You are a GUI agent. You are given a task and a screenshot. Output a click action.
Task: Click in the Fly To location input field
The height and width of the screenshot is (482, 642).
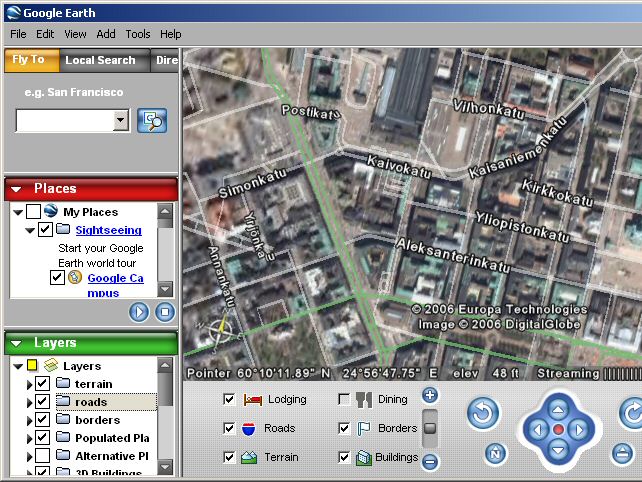click(64, 120)
